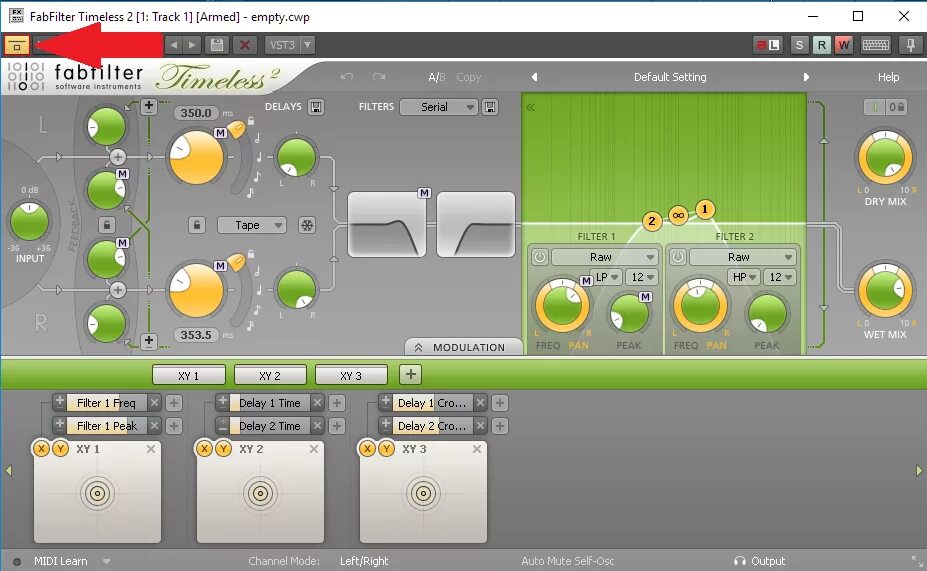This screenshot has width=927, height=571.
Task: Open the Help menu
Action: (x=888, y=77)
